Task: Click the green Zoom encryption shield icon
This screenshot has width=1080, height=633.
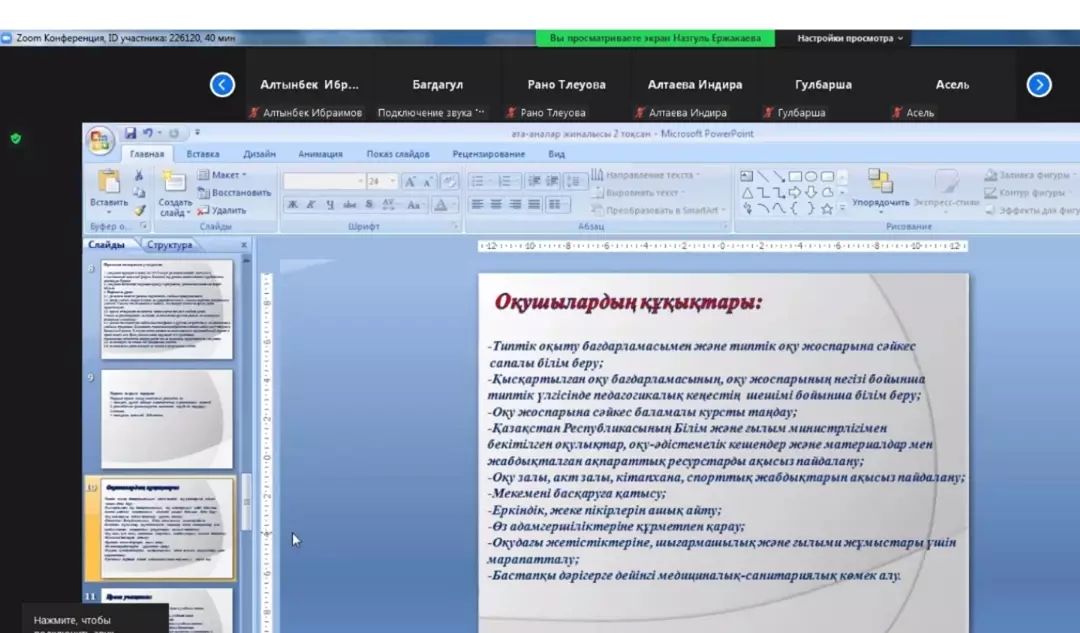Action: coord(16,138)
